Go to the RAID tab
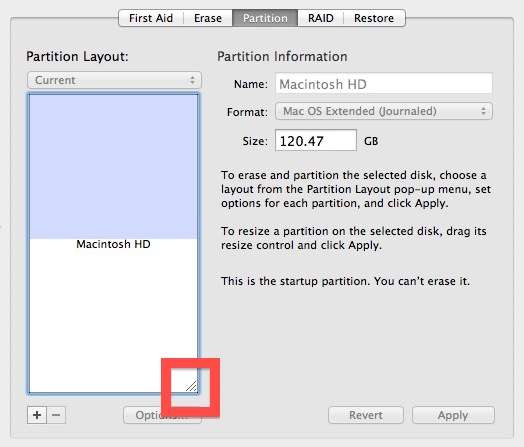 click(320, 18)
